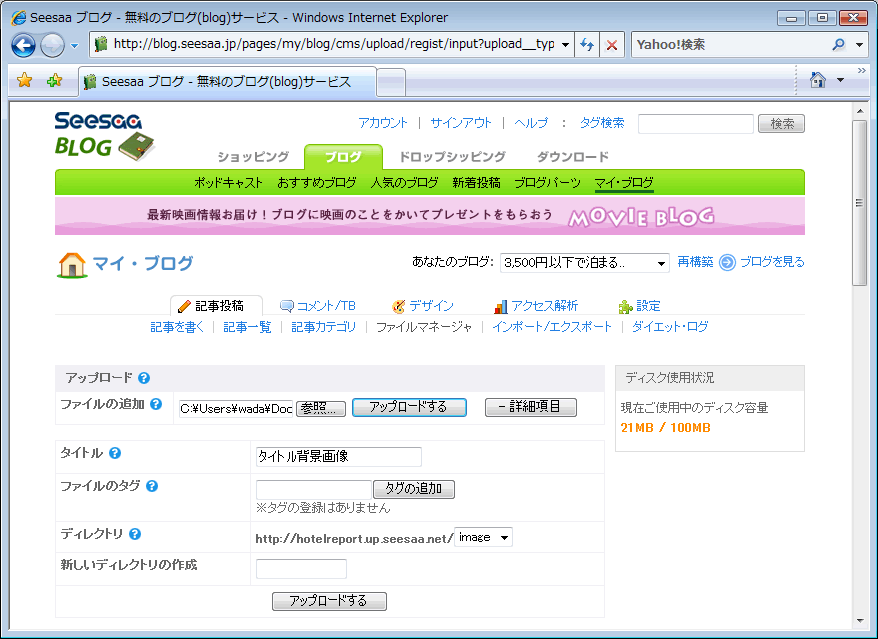
Task: Click the Seesaa BLOG logo
Action: 104,136
